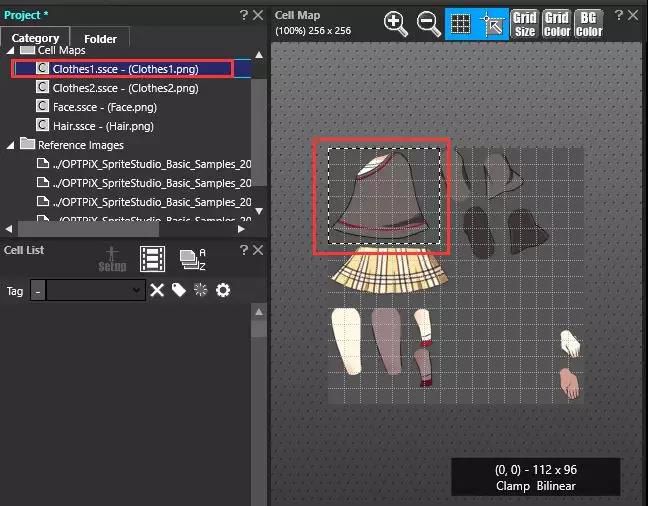648x506 pixels.
Task: Select Face.ssce cell map
Action: (105, 107)
